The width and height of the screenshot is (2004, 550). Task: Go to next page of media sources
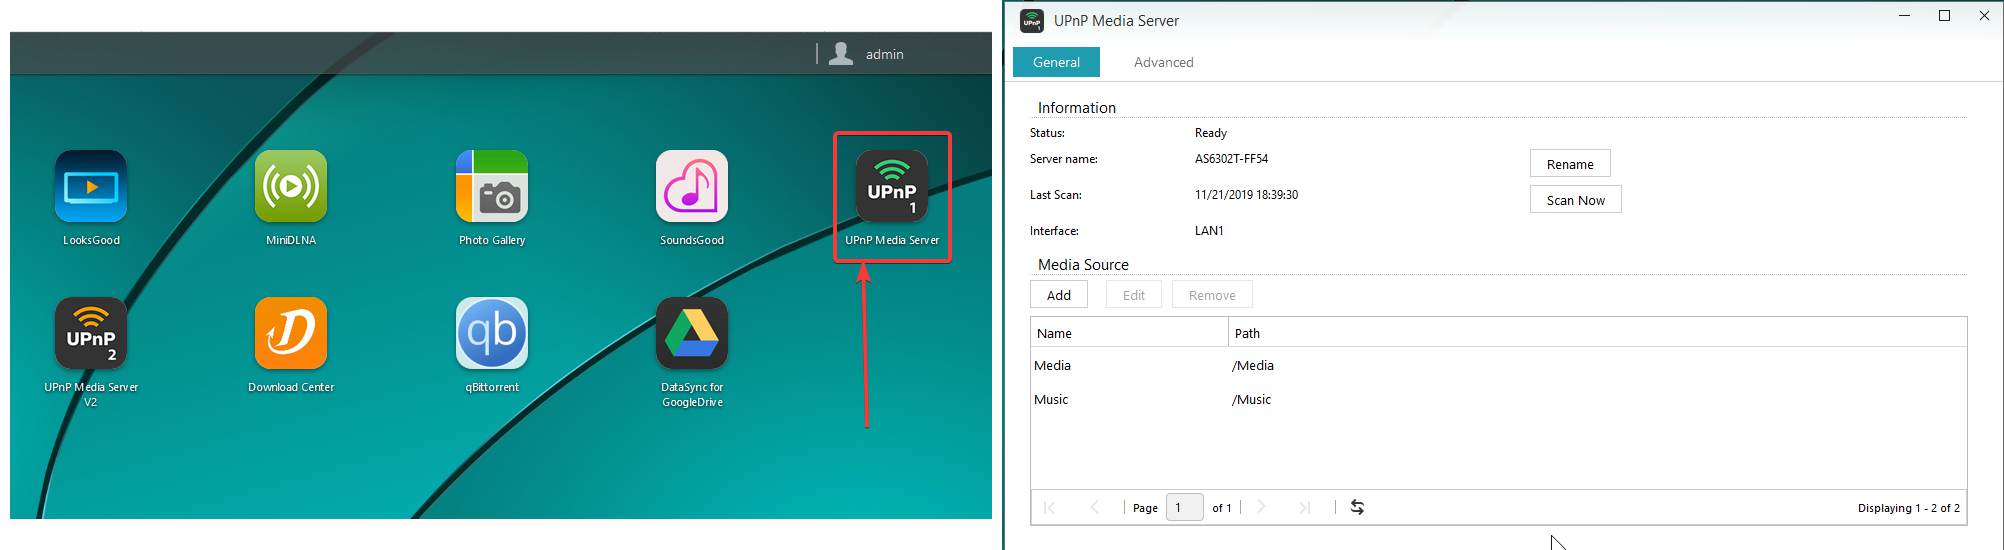tap(1261, 507)
